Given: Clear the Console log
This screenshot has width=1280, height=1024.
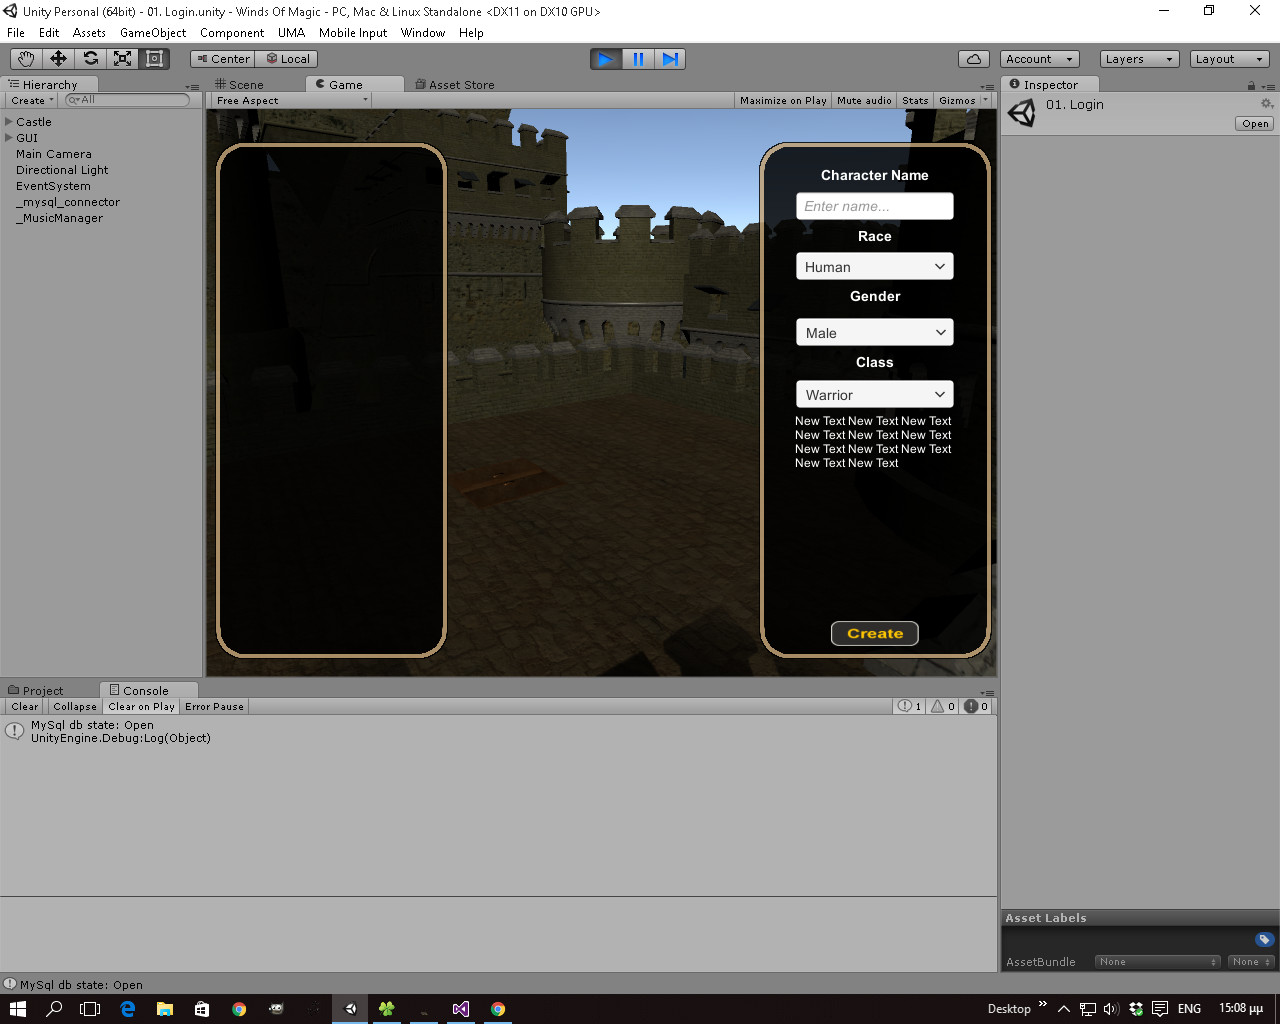Looking at the screenshot, I should pos(25,706).
